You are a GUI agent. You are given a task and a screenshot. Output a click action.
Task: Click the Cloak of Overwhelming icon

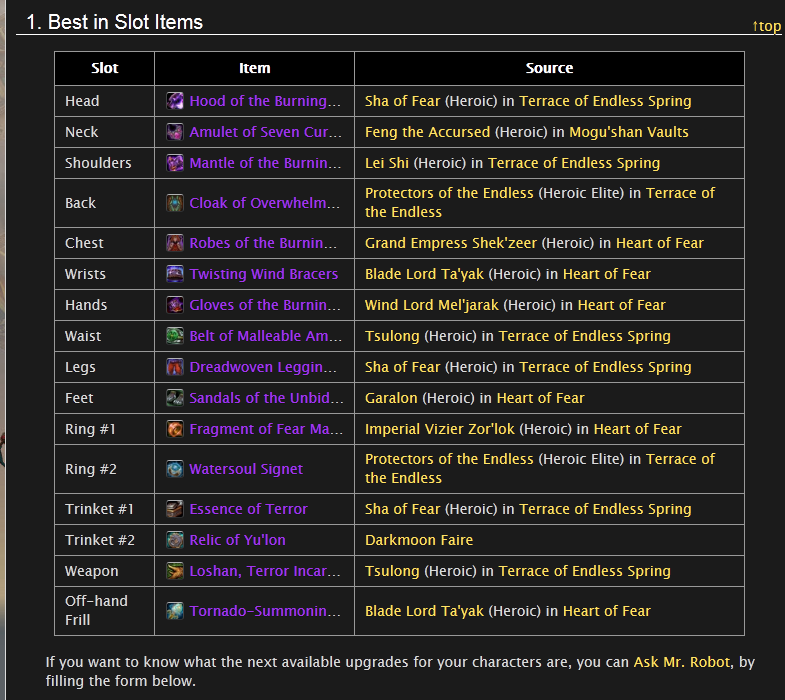pos(175,203)
